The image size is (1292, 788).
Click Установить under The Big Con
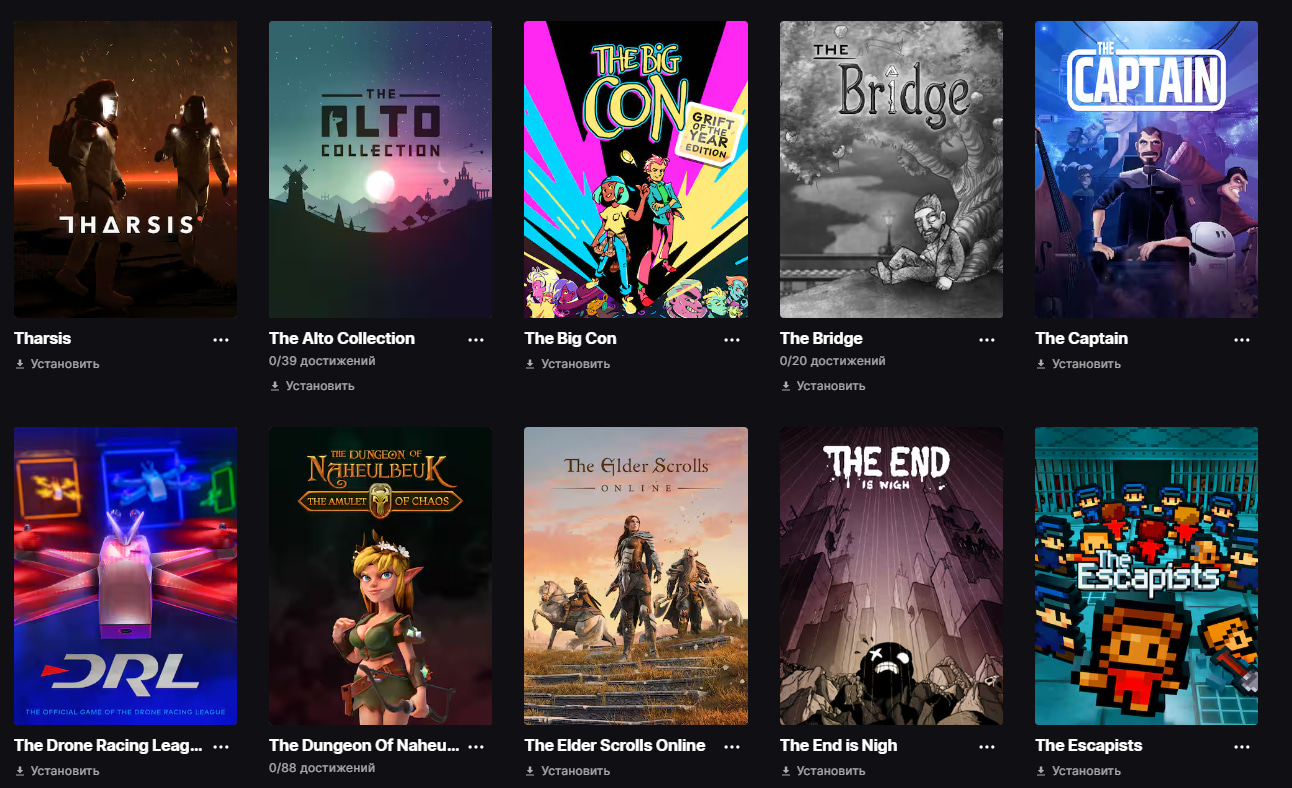[568, 364]
